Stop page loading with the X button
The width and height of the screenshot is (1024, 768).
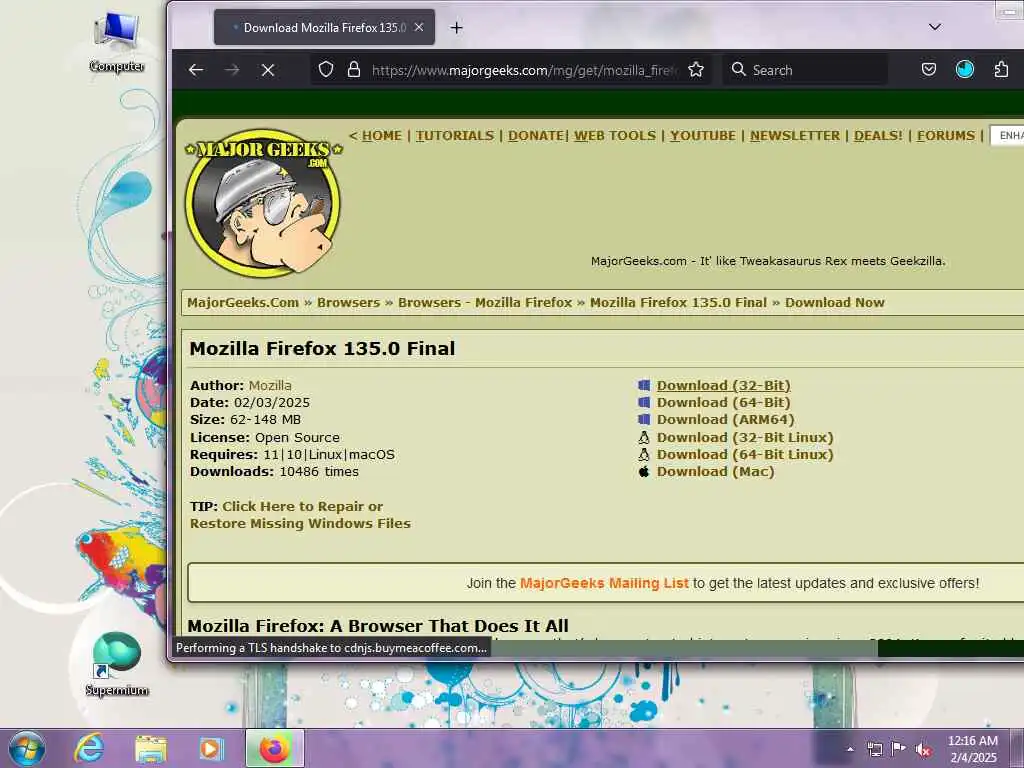click(268, 70)
